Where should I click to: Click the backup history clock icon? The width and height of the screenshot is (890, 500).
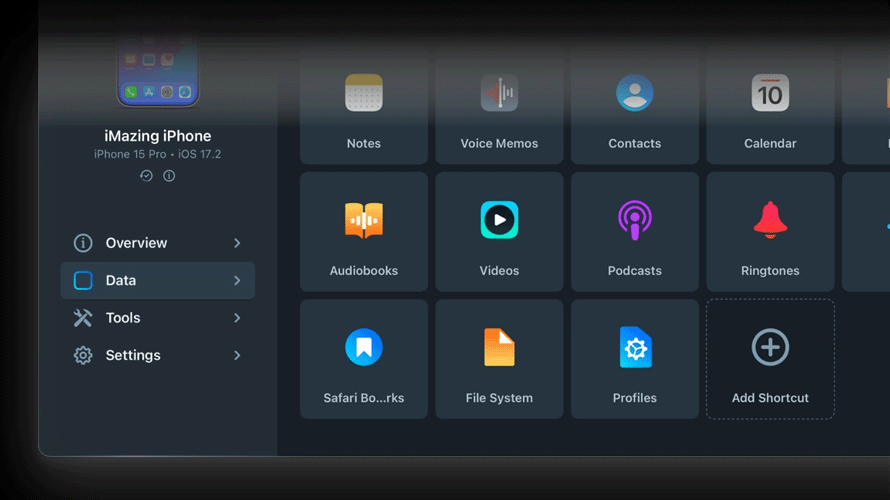146,176
